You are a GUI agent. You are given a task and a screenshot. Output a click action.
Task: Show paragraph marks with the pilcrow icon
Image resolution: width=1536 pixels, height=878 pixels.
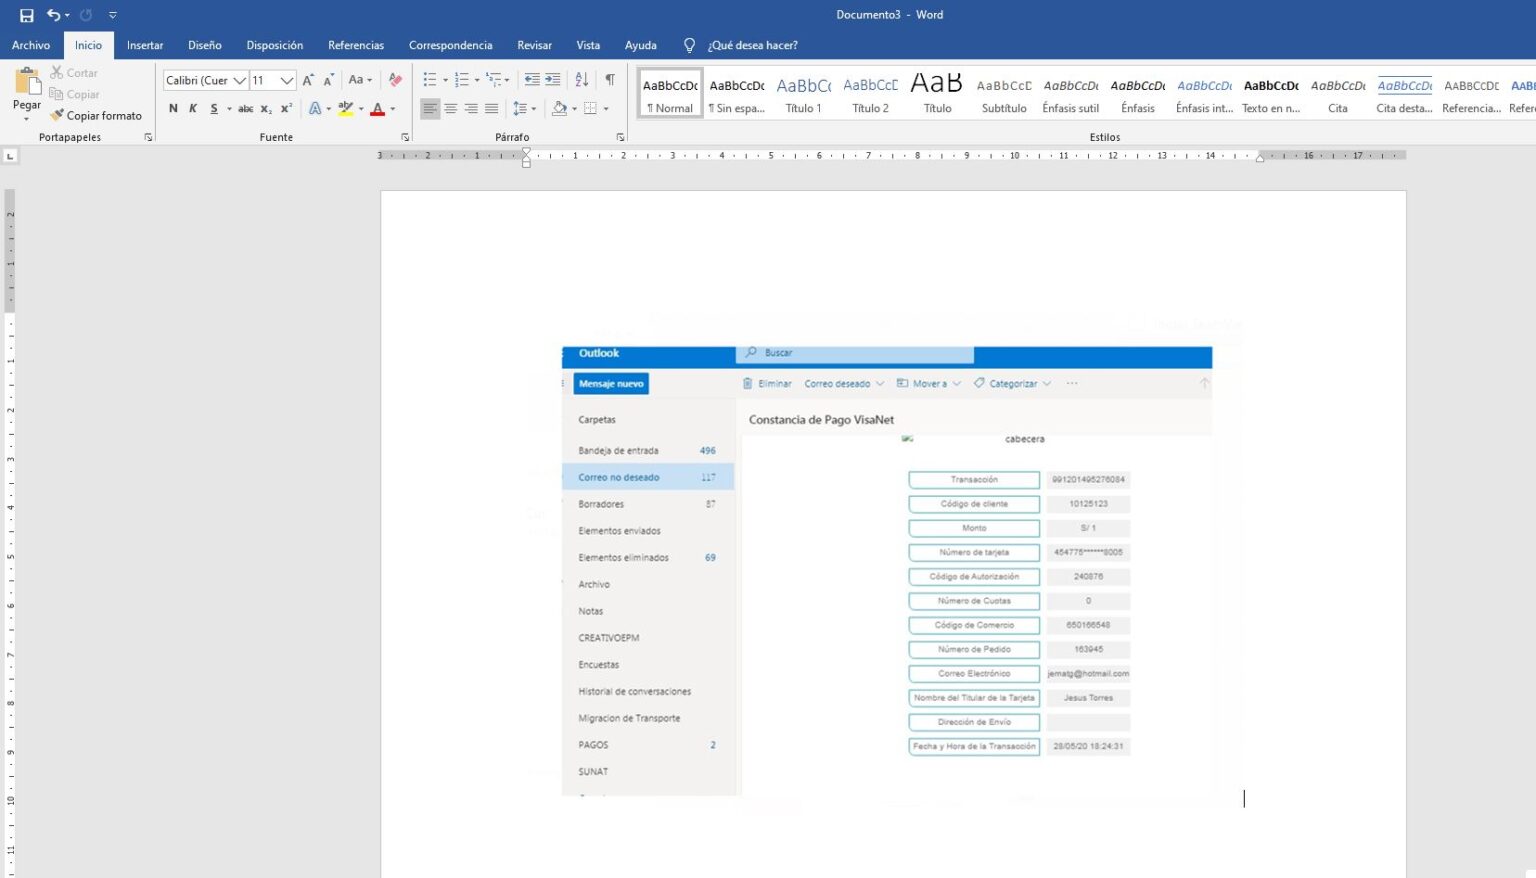point(610,80)
